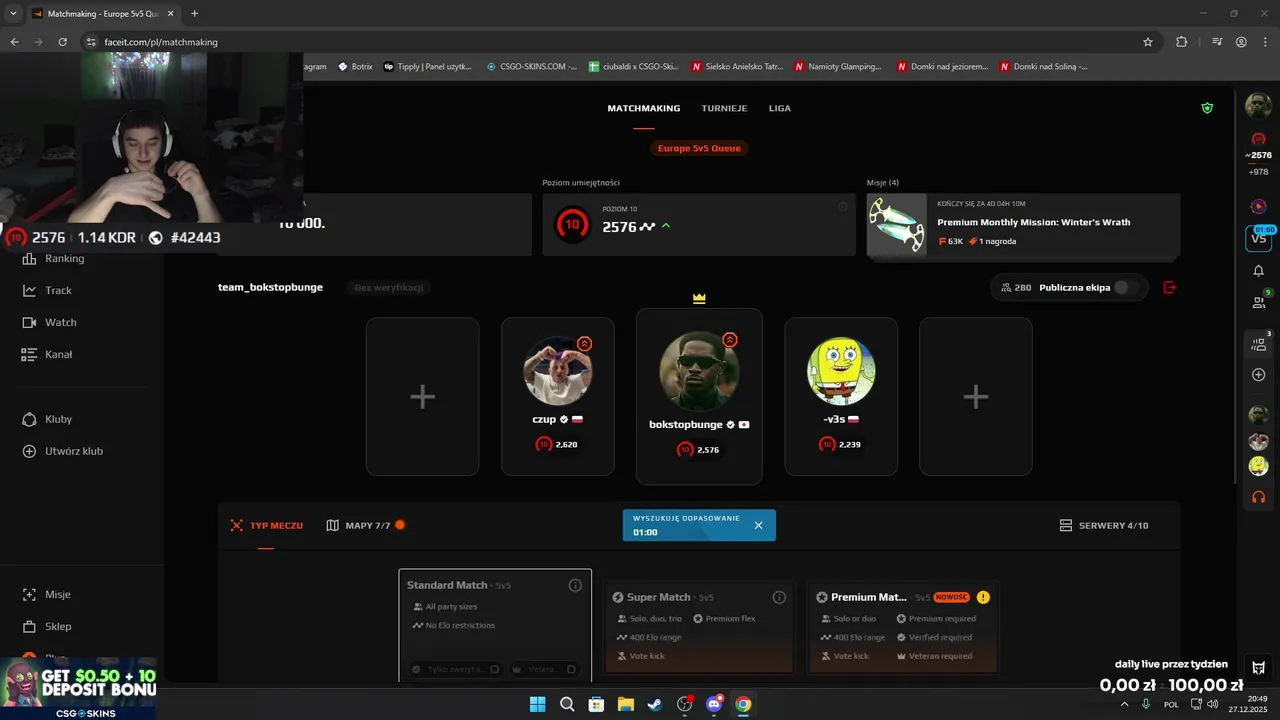Add player in the first empty slot
The width and height of the screenshot is (1280, 720).
click(x=422, y=397)
